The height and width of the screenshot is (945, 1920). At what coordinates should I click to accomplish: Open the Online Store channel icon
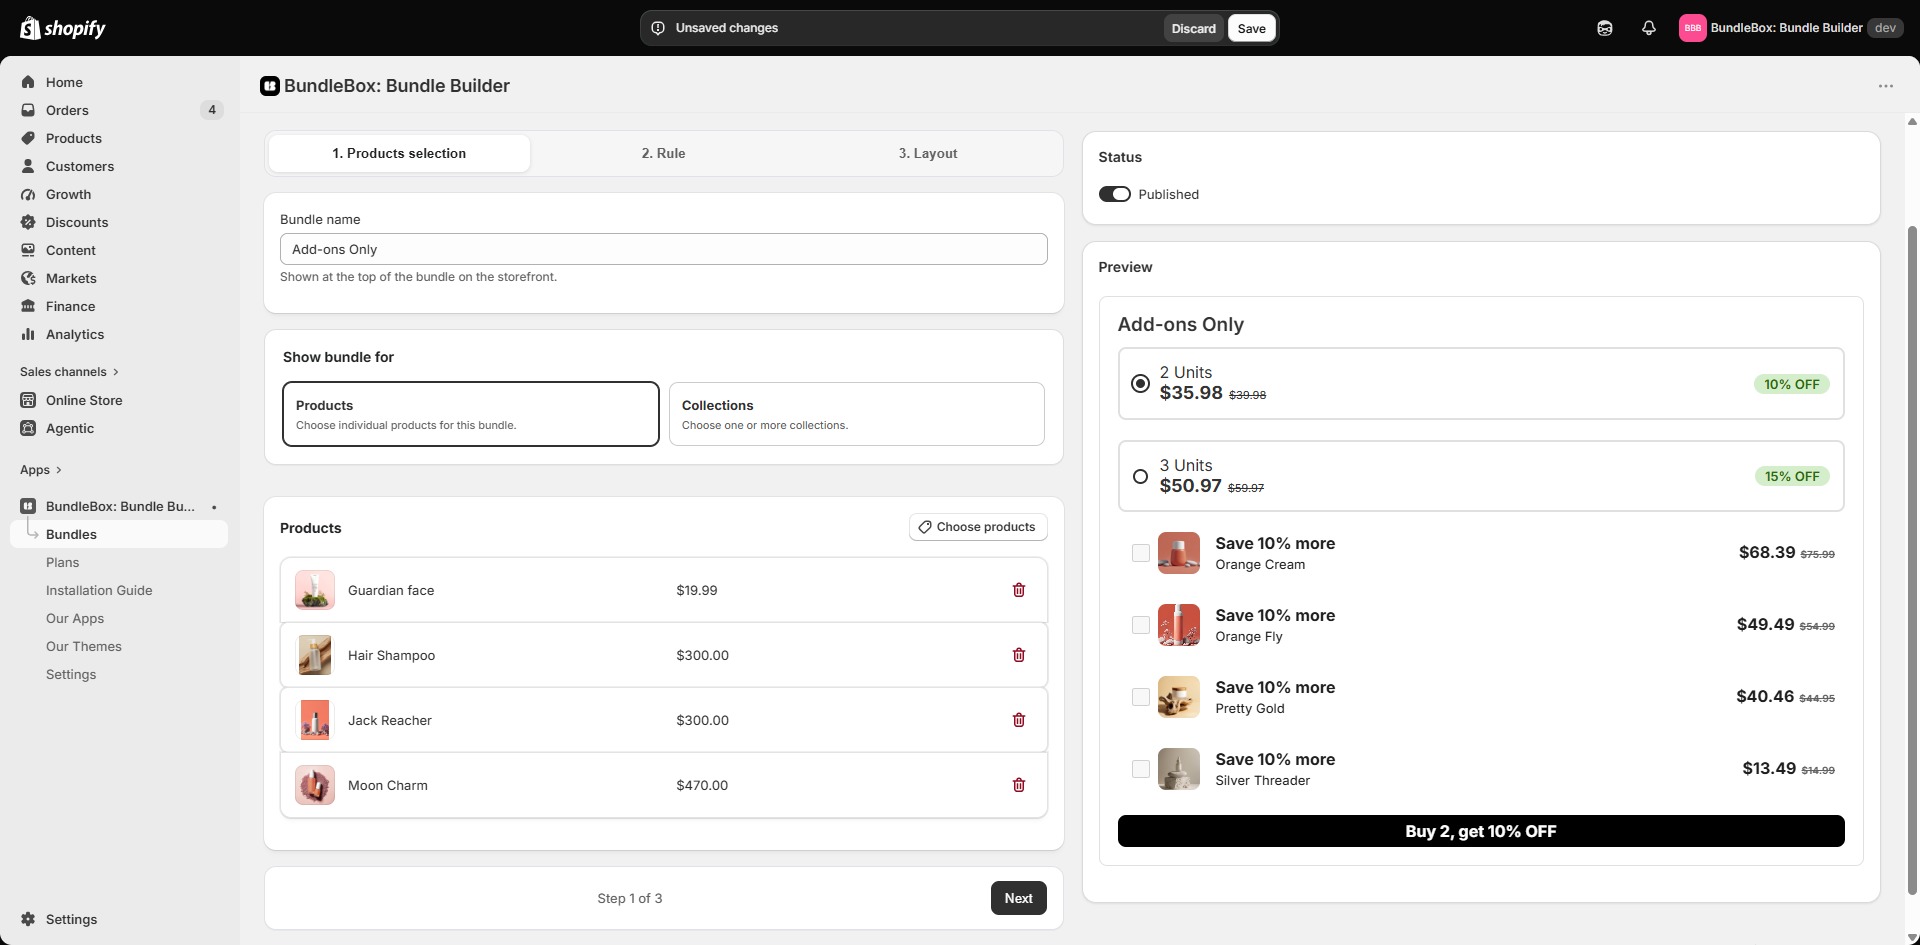pos(28,400)
